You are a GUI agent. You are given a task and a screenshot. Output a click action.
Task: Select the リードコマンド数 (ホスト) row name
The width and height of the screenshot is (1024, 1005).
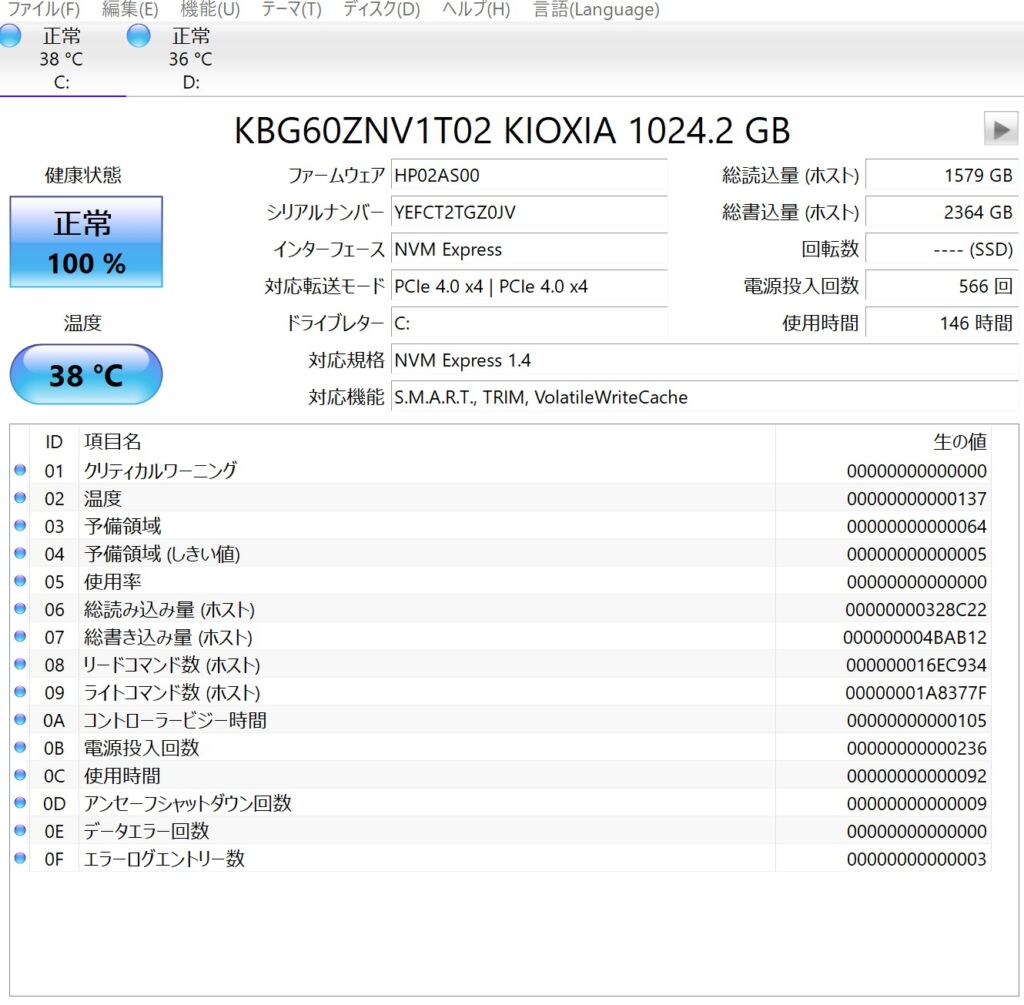172,665
